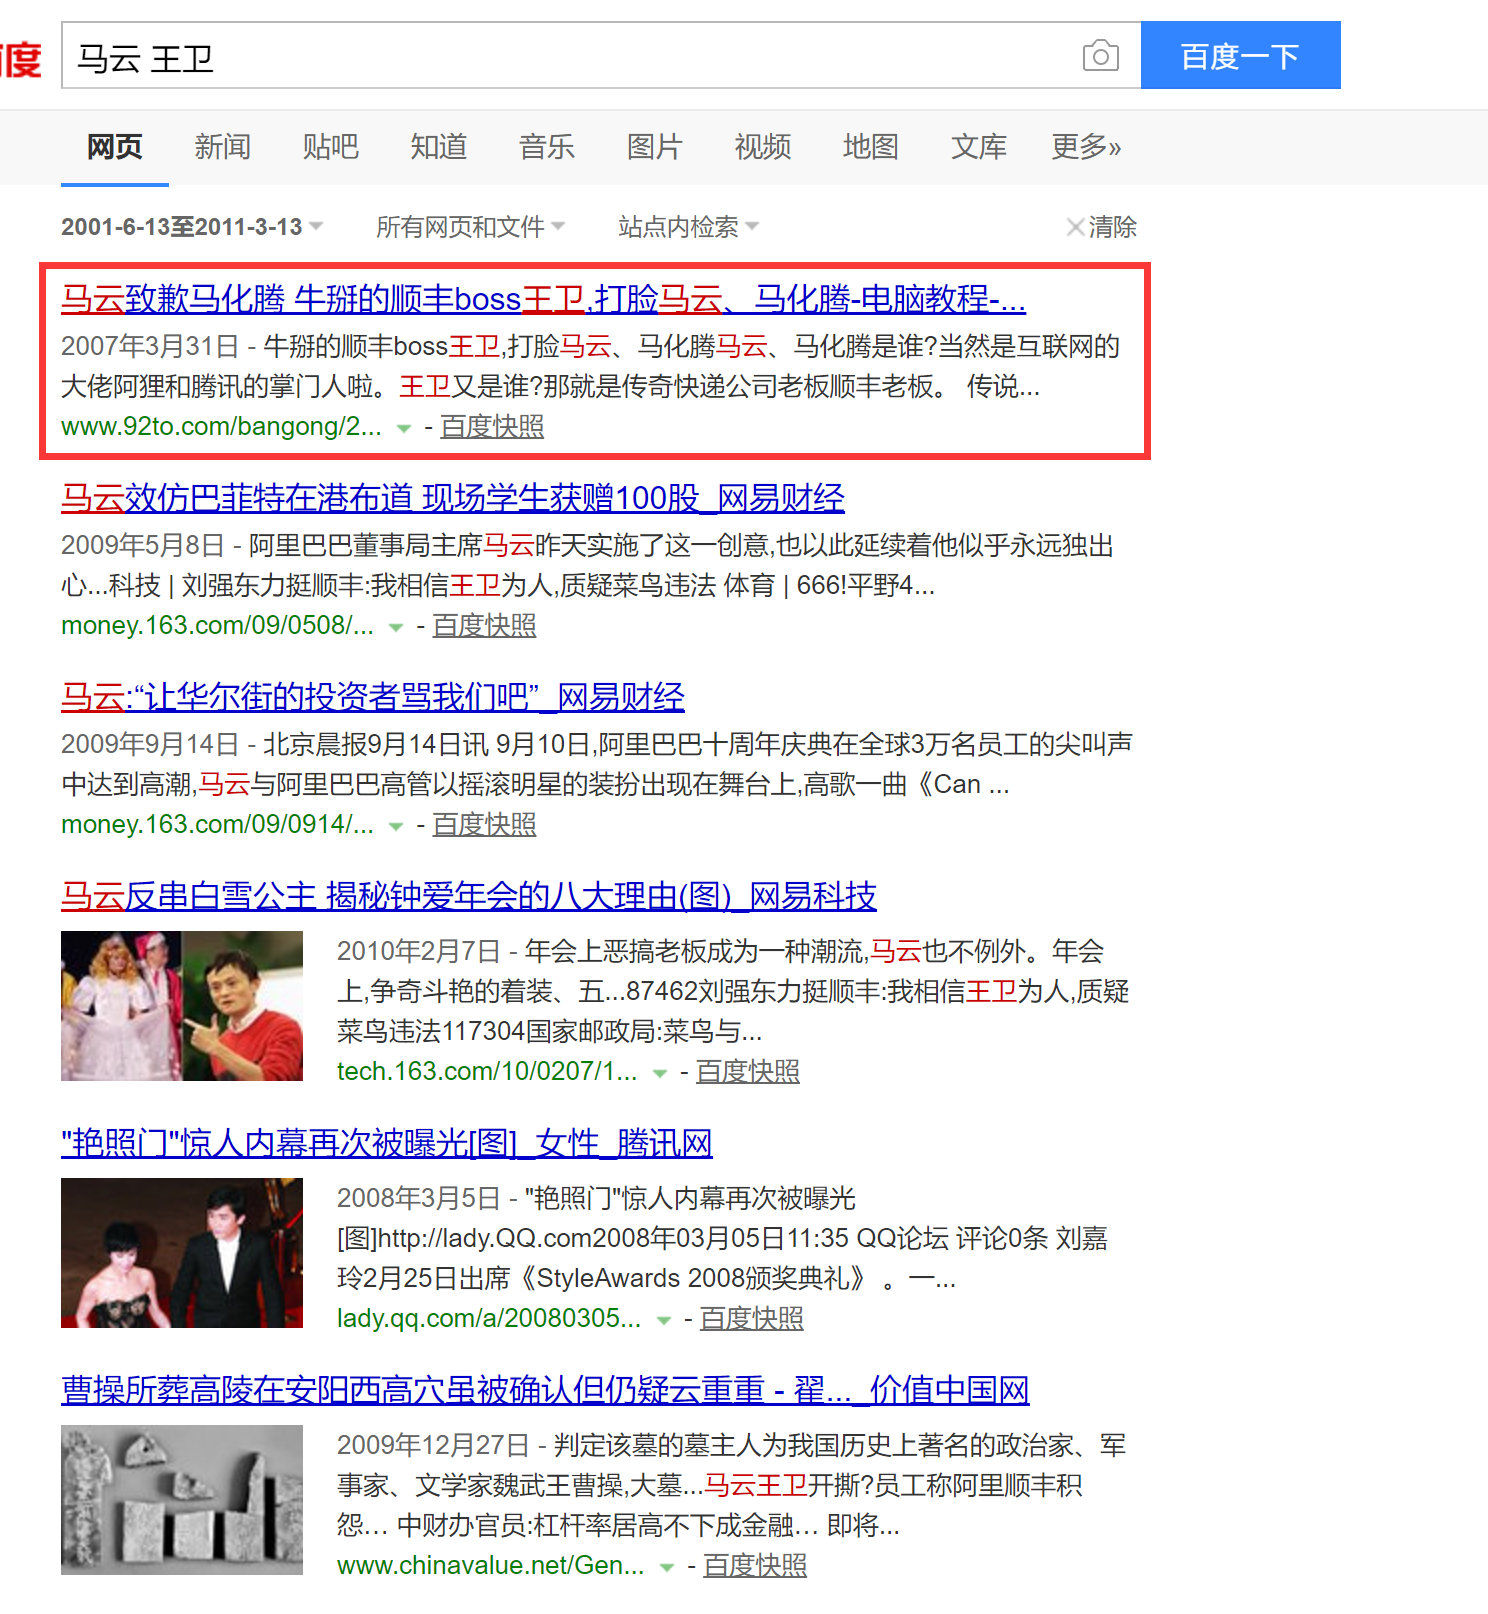
Task: Open the 站点内检索 dropdown
Action: point(688,227)
